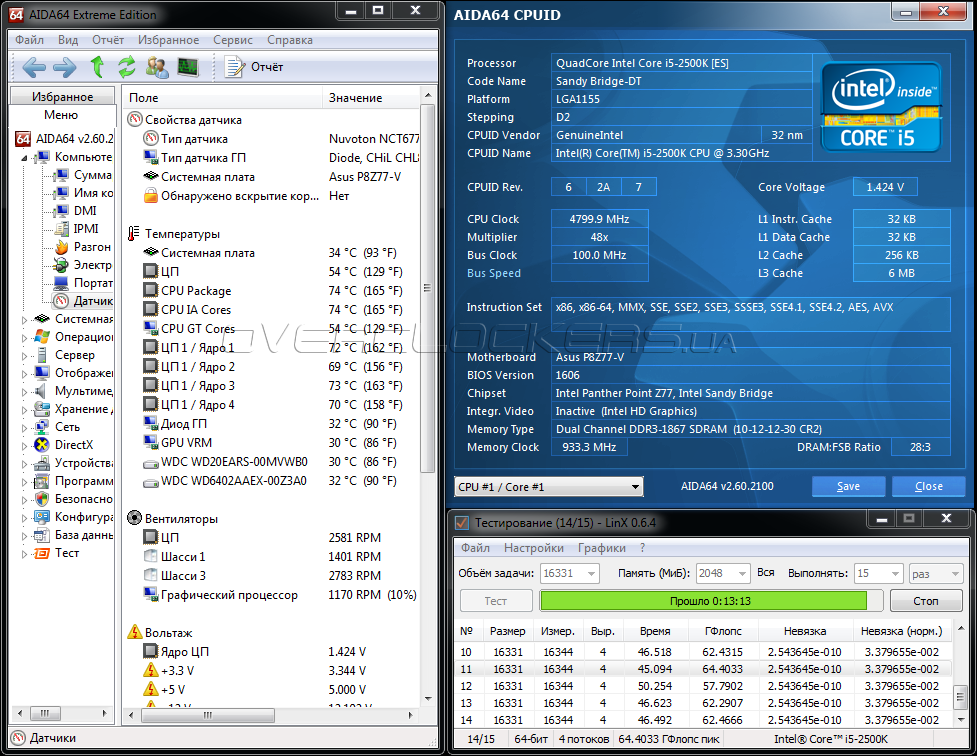977x756 pixels.
Task: Select the Разгон flame icon item
Action: (92, 247)
